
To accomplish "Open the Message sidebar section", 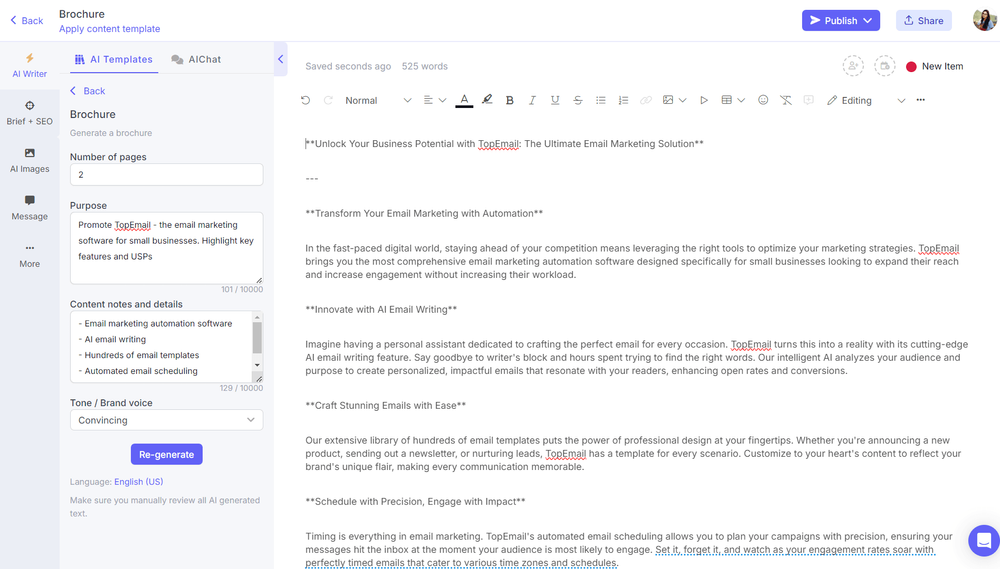I will pos(29,208).
